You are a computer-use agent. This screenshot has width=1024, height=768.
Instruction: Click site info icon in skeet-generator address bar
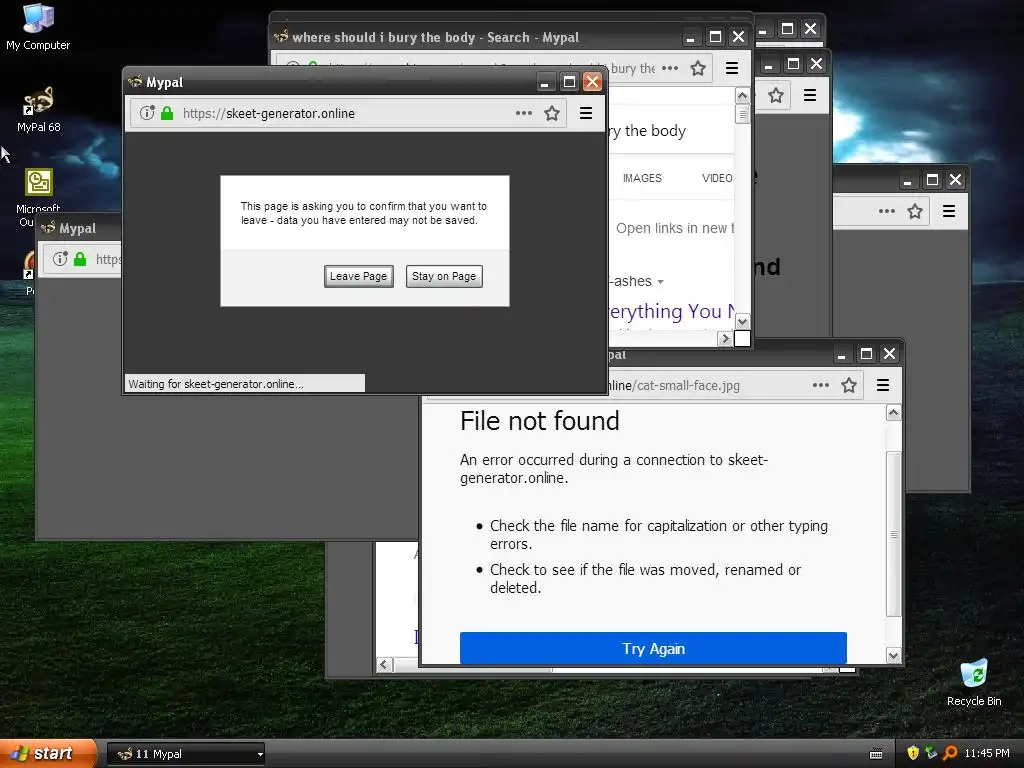147,113
